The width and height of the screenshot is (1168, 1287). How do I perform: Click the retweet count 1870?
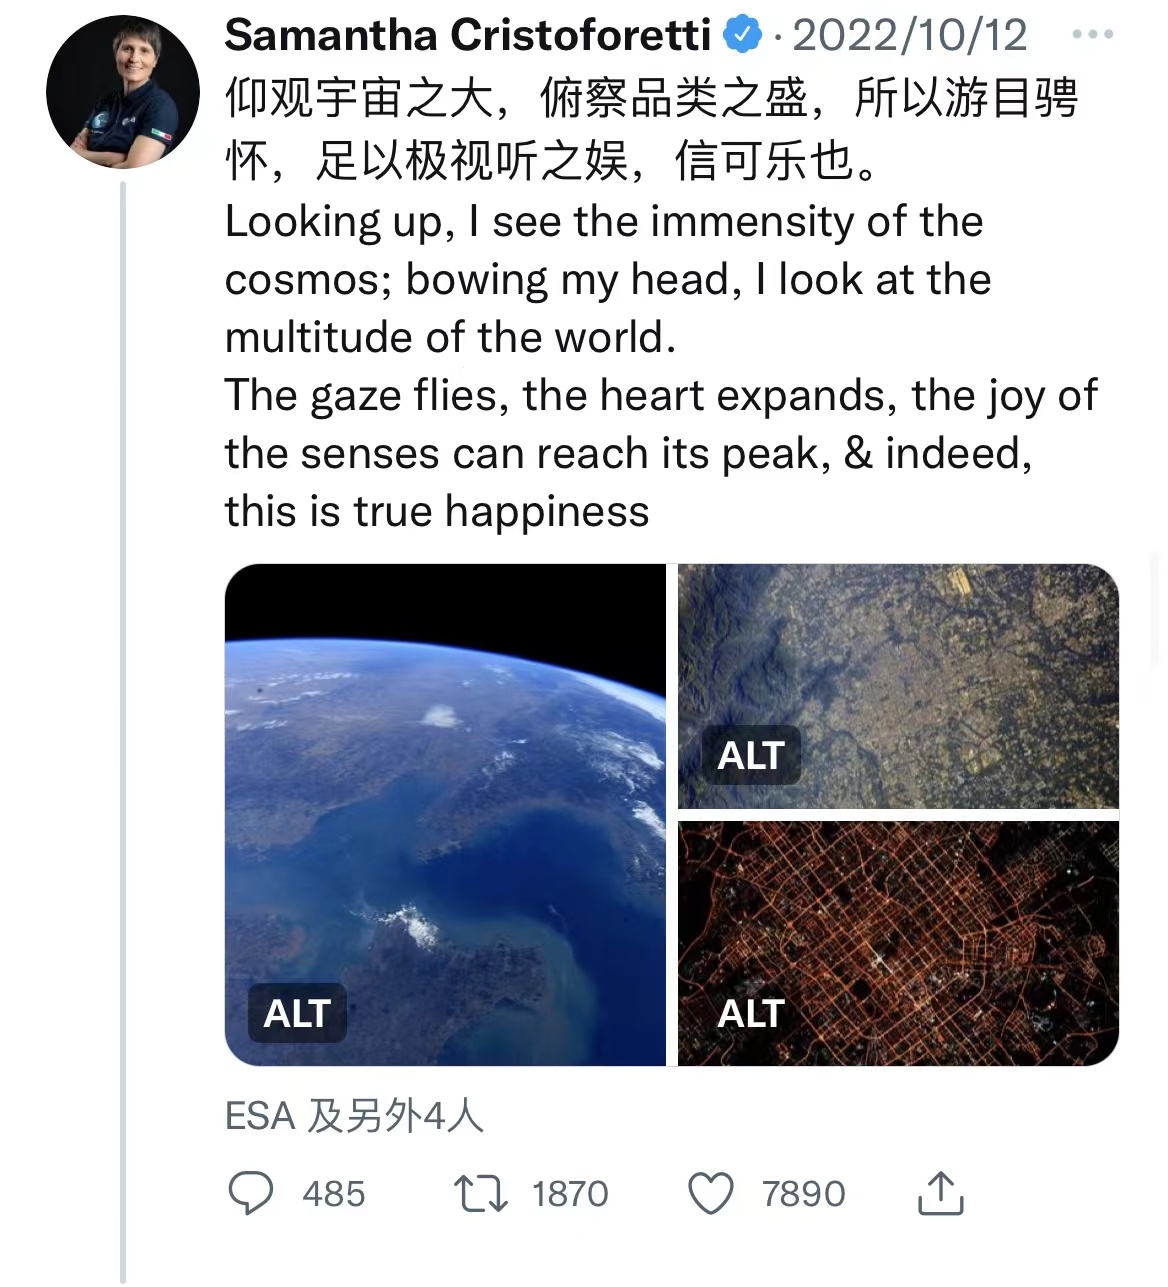(x=570, y=1194)
